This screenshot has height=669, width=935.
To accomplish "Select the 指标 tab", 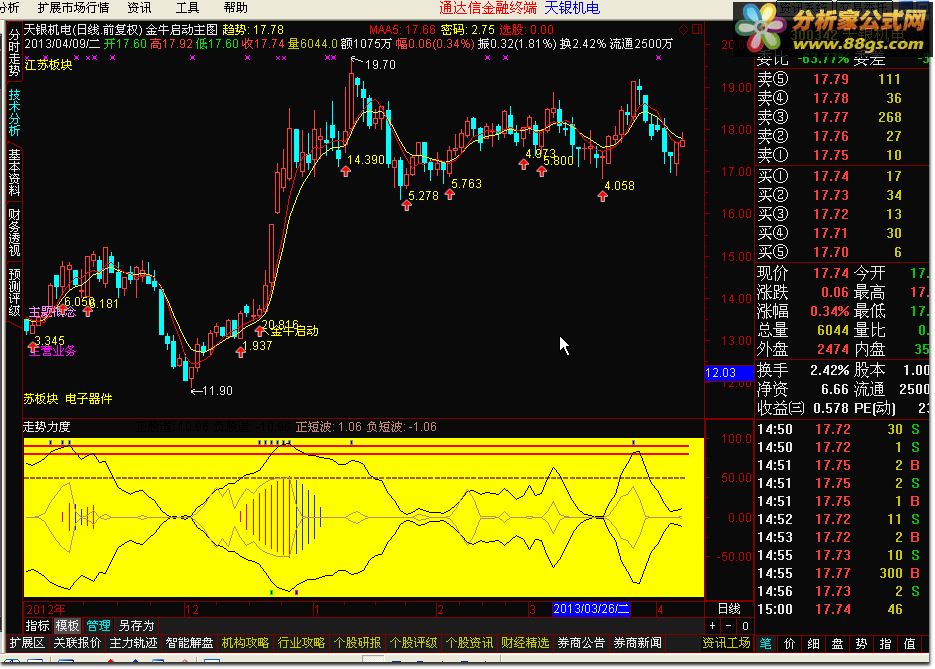I will pyautogui.click(x=37, y=625).
